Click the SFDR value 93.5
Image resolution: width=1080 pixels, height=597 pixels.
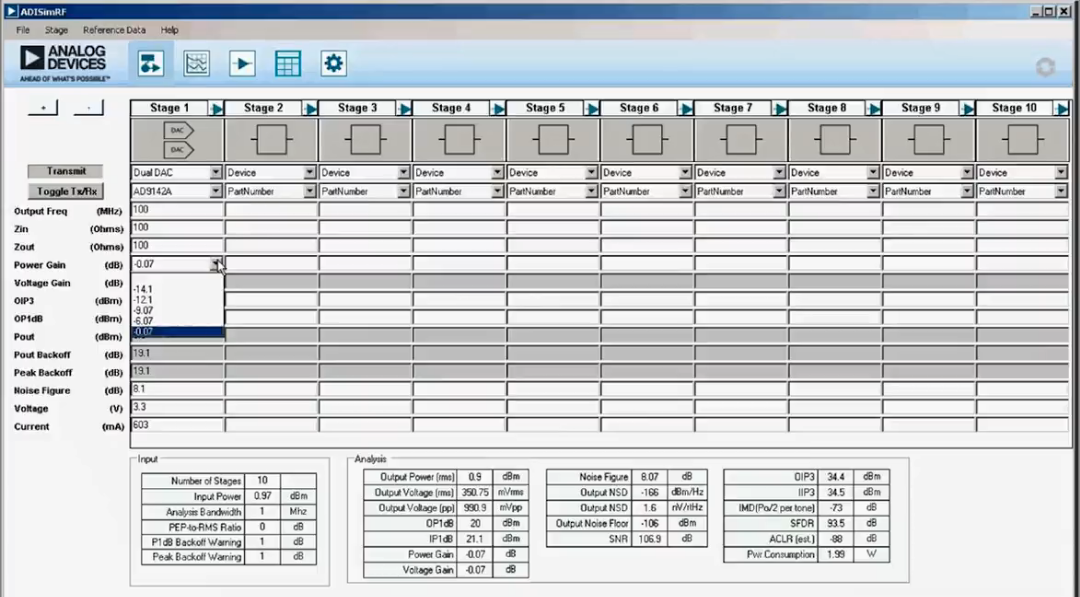click(836, 523)
